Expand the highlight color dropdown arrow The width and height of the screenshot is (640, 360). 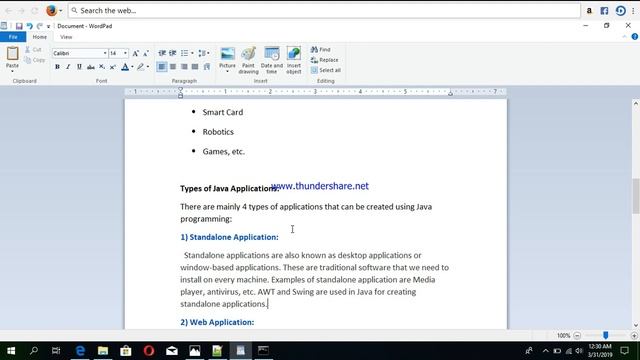coord(147,67)
